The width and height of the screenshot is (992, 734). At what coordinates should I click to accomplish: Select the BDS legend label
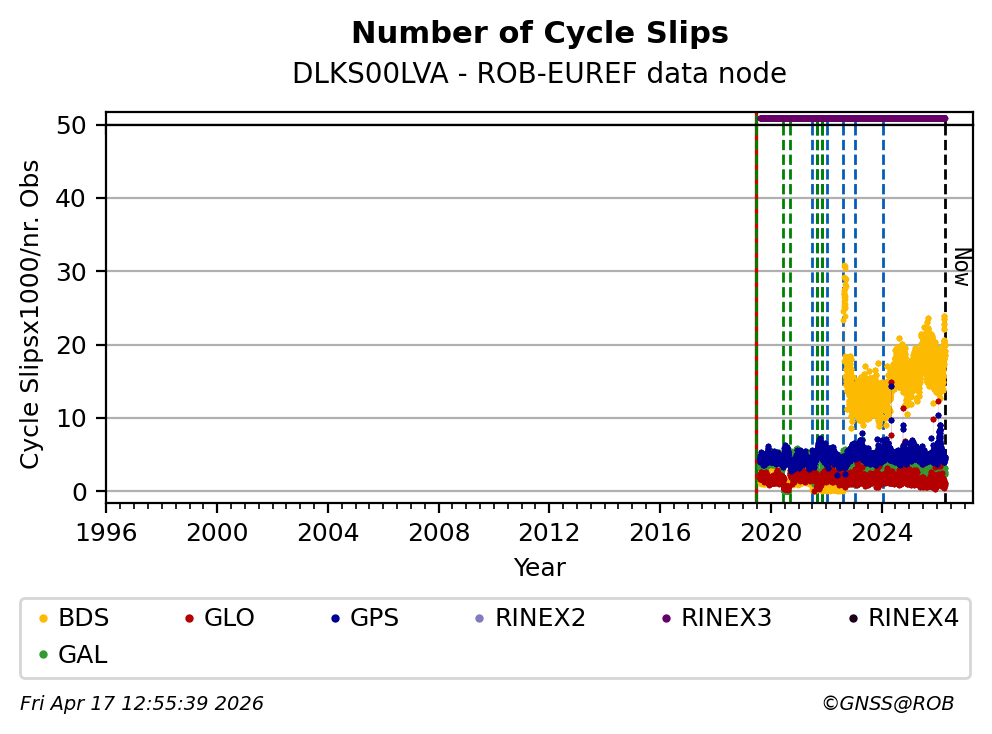pos(84,618)
